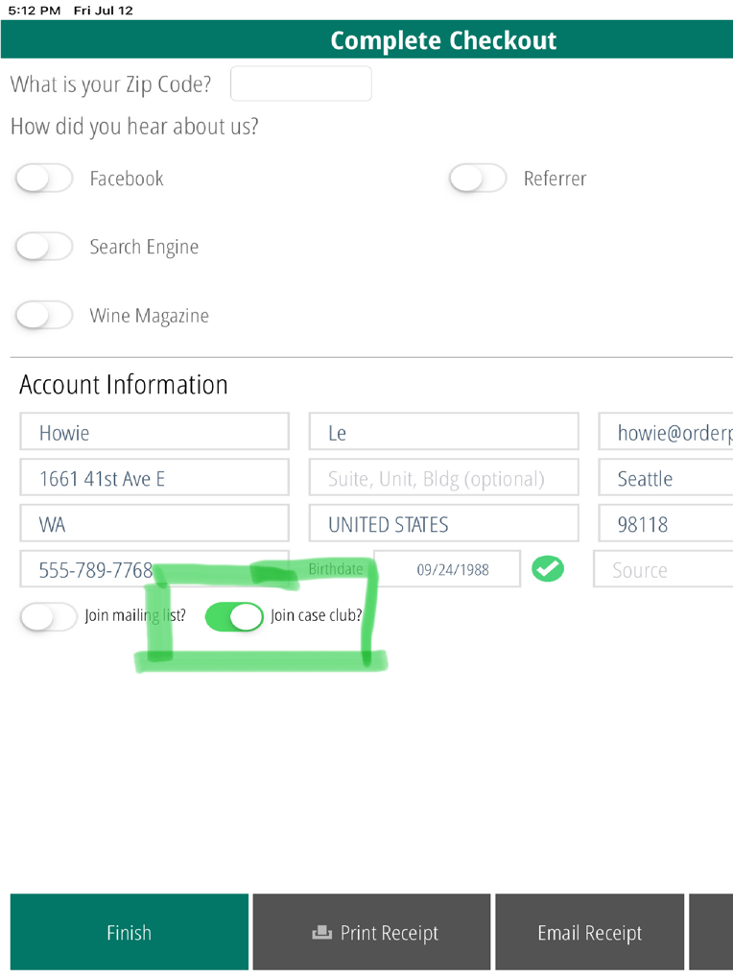
Task: Turn on the Search Engine toggle
Action: point(44,246)
